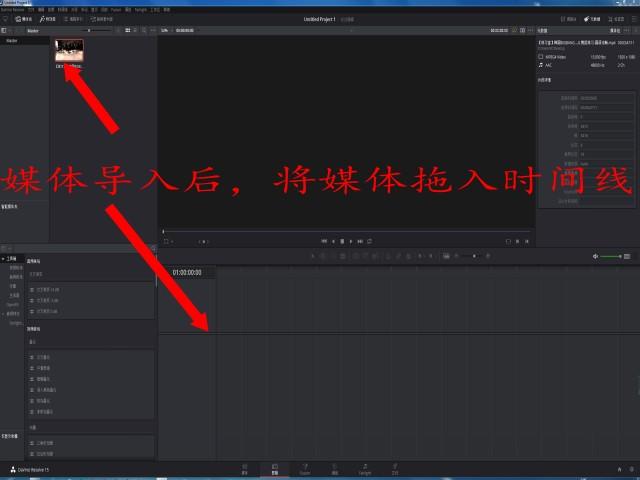The height and width of the screenshot is (480, 640).
Task: Toggle the Inspector panel button
Action: (x=616, y=19)
